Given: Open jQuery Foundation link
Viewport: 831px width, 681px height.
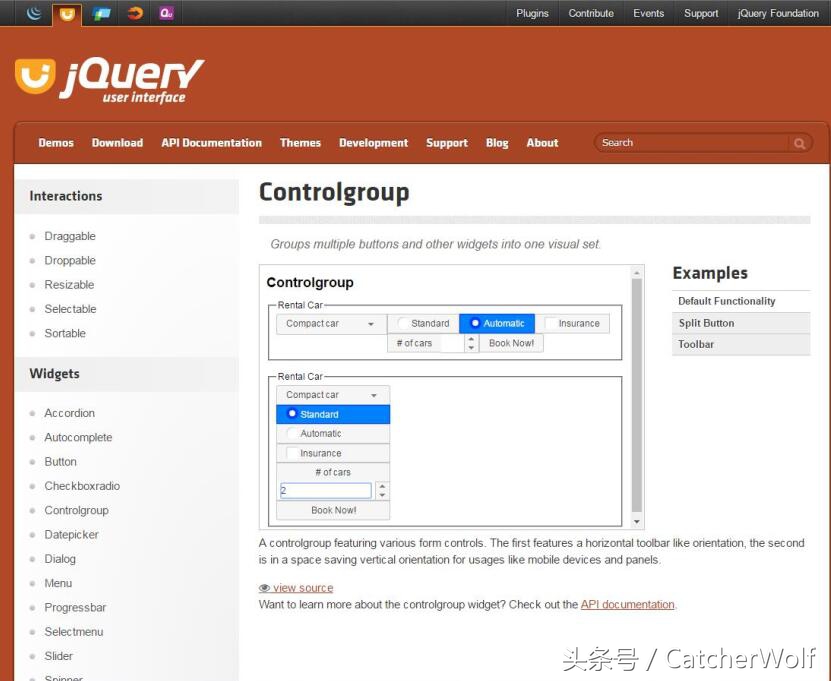Looking at the screenshot, I should click(778, 13).
